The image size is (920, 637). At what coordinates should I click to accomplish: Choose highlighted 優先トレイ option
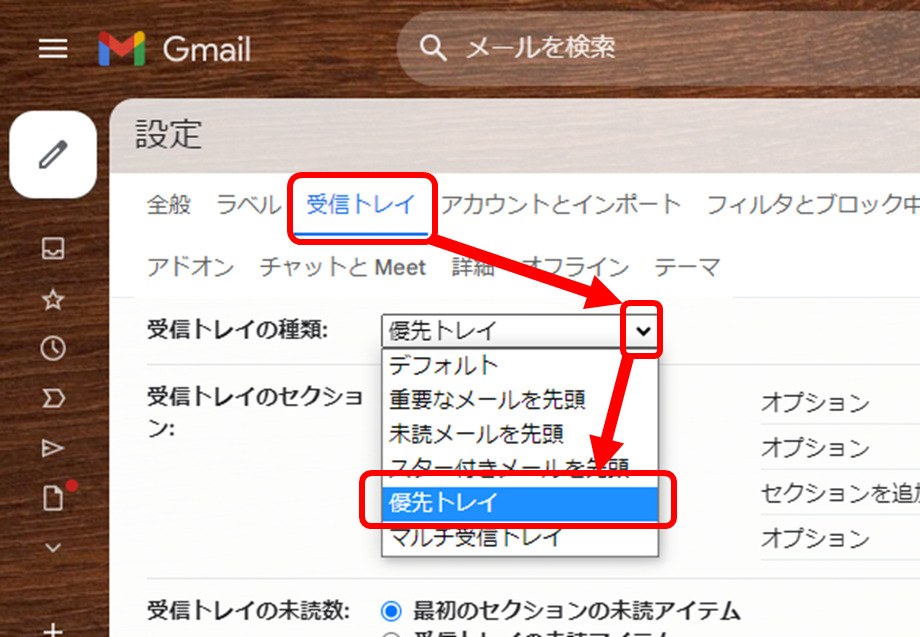point(520,503)
